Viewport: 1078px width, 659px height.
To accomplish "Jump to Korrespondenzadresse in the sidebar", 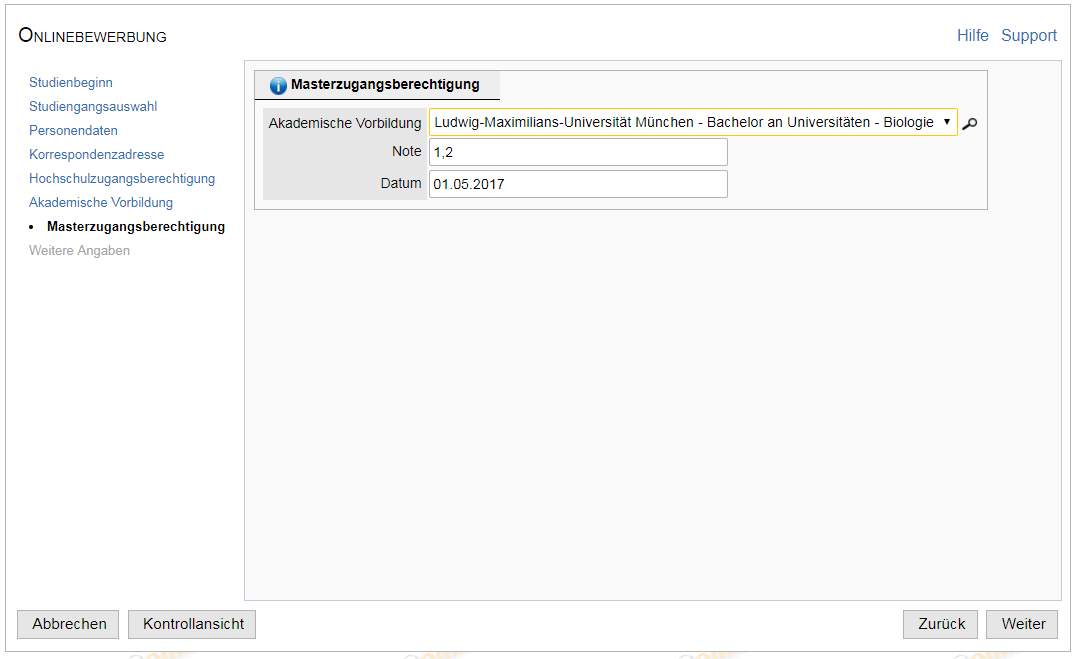I will [96, 155].
